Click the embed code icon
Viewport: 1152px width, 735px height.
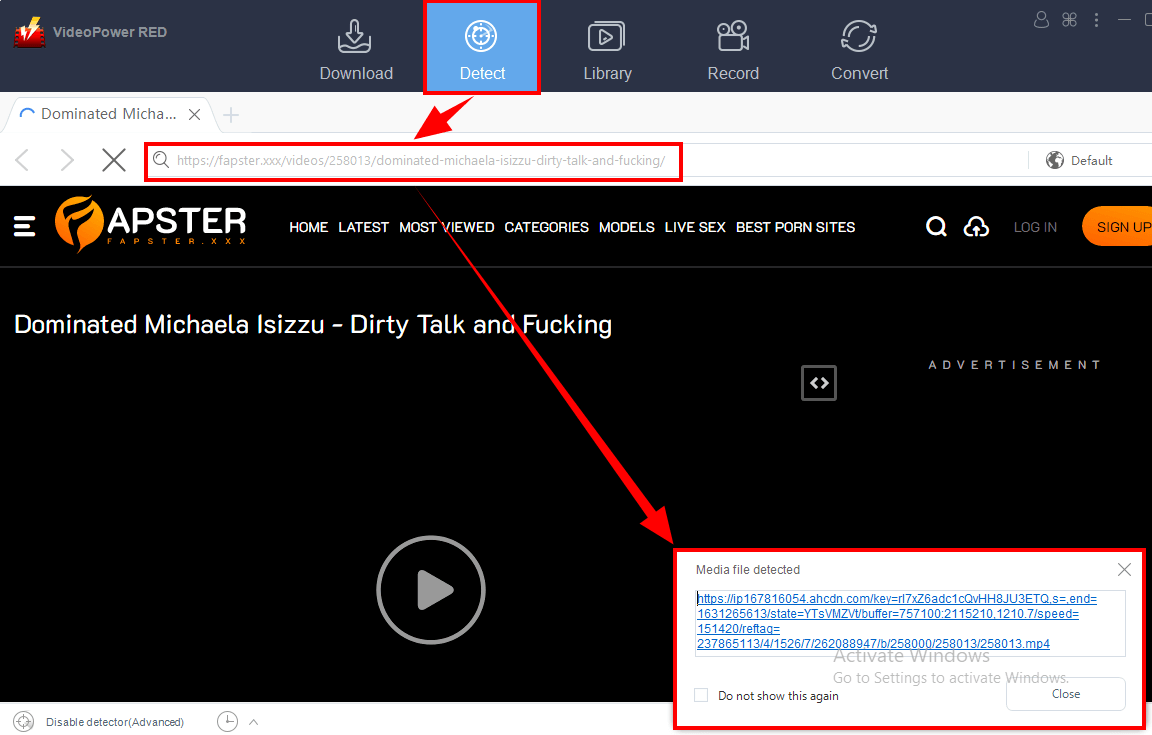point(818,383)
